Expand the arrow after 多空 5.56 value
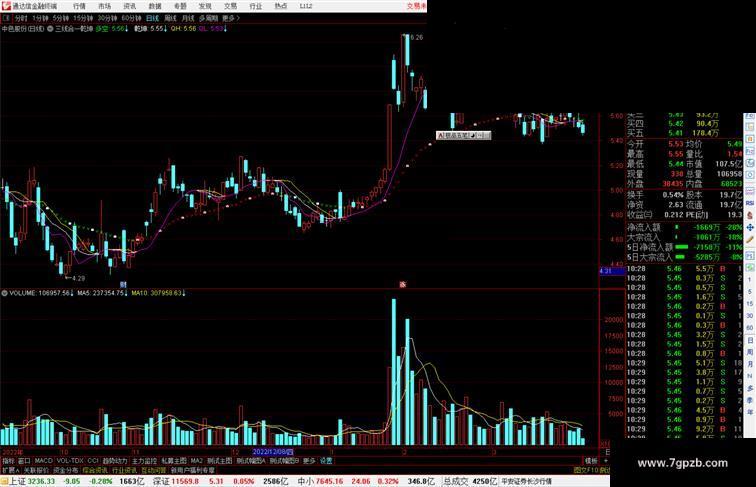Screen dimensions: 756x487 [127, 29]
